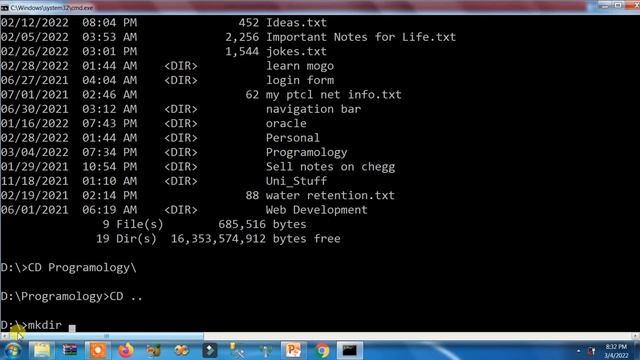Image resolution: width=640 pixels, height=360 pixels.
Task: Open Google Chrome from the taskbar
Action: (322, 351)
